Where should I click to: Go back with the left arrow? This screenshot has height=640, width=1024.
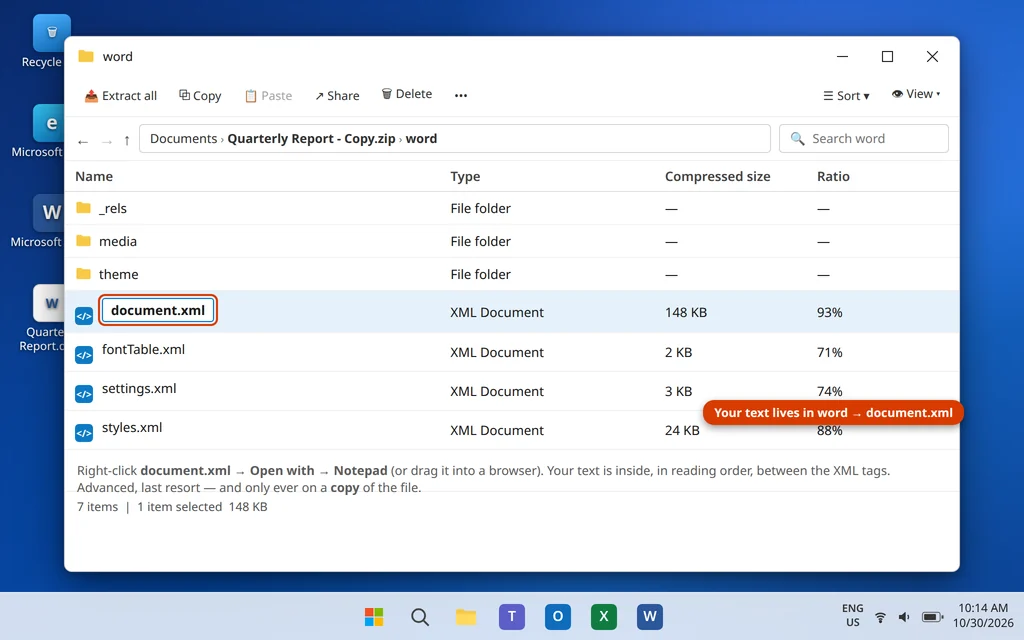[x=83, y=141]
